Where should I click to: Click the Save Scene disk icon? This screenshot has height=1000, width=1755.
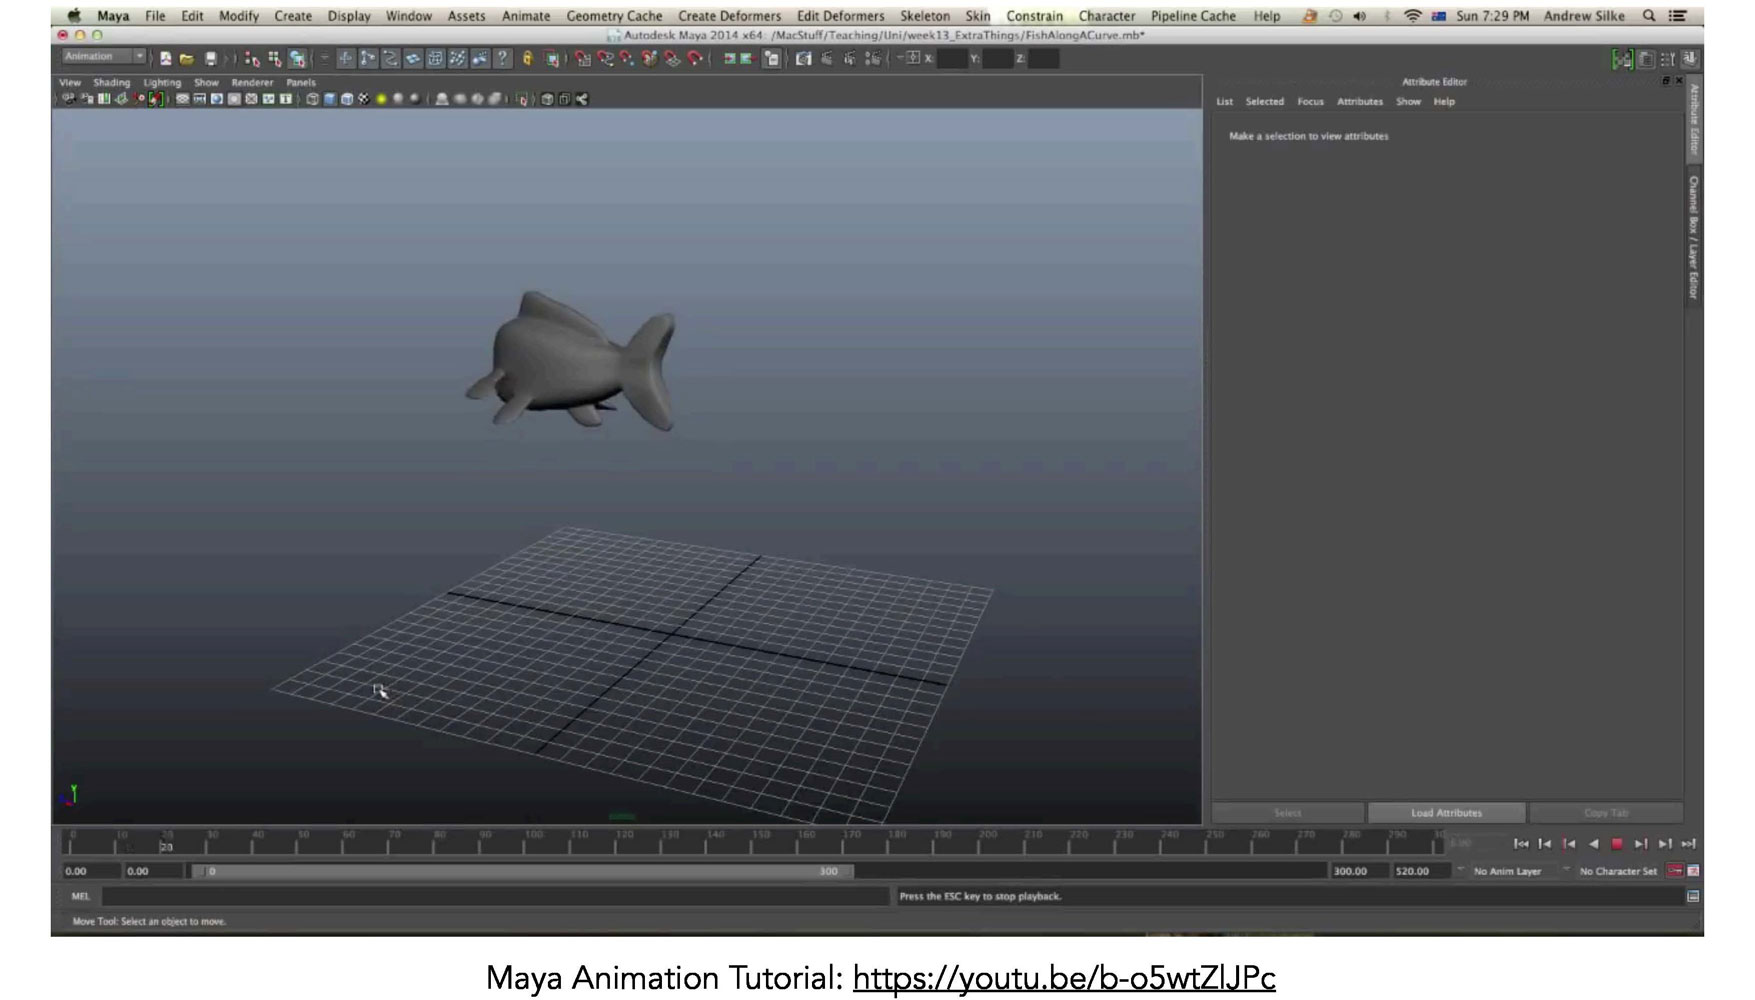click(210, 58)
